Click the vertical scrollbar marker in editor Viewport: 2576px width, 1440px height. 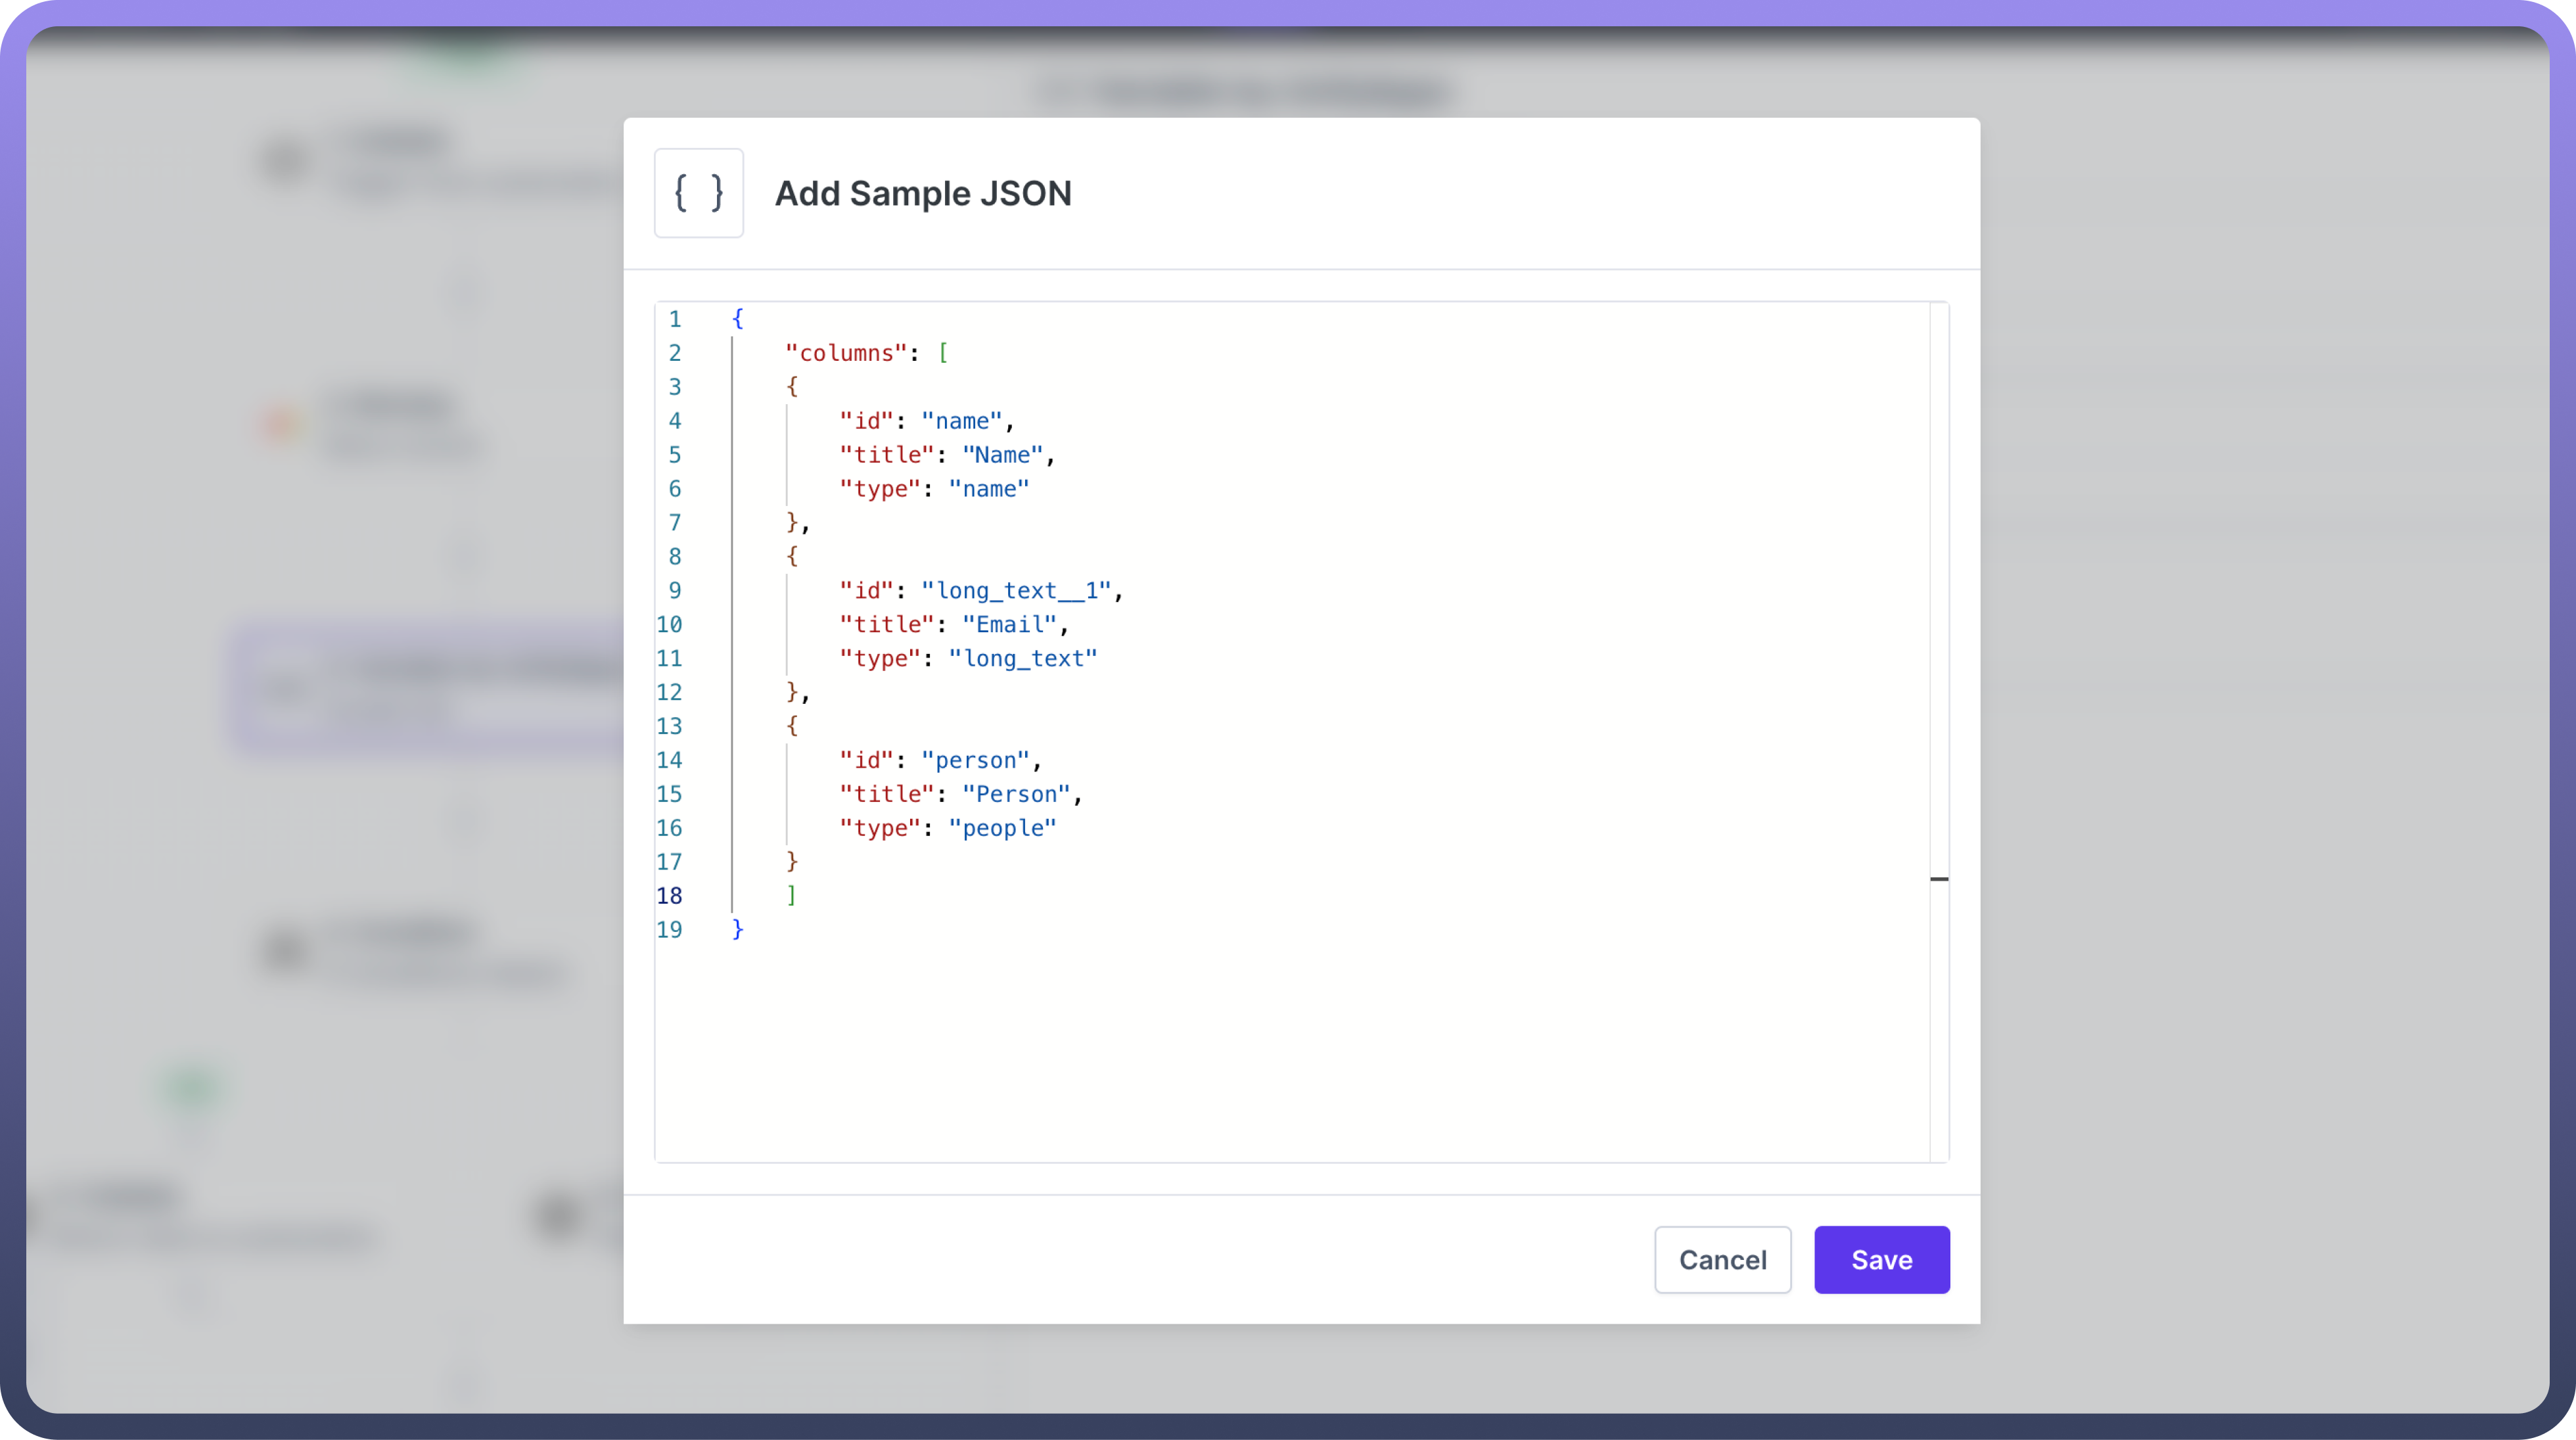[1939, 879]
